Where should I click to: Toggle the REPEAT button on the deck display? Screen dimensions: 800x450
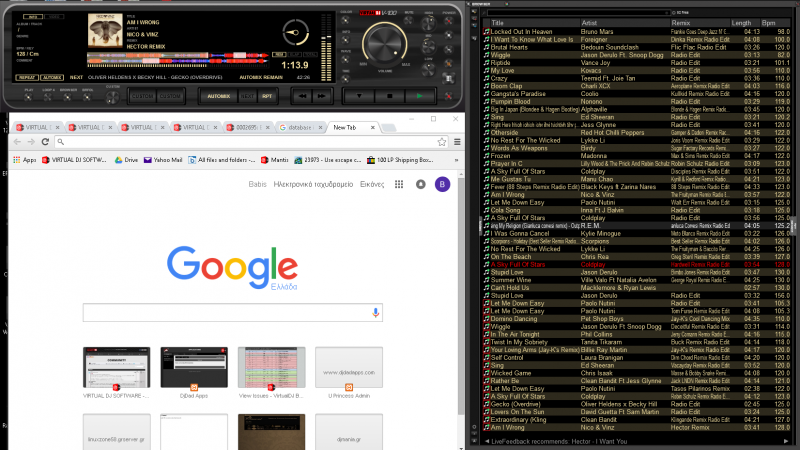(27, 76)
